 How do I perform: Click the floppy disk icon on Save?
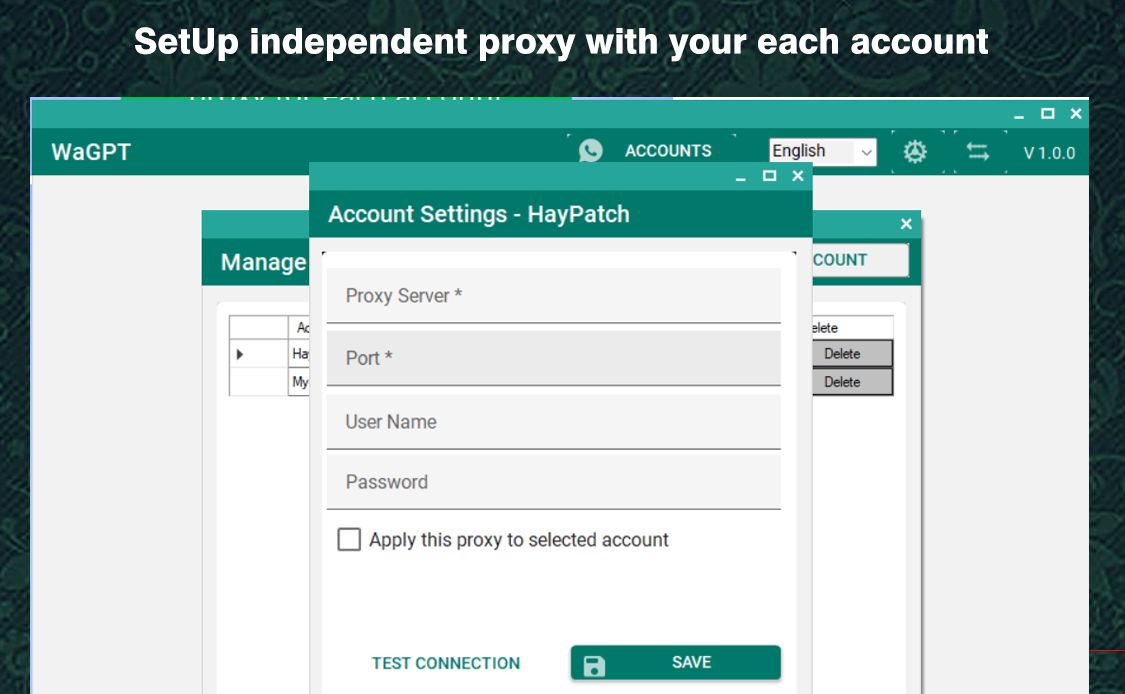(x=594, y=666)
